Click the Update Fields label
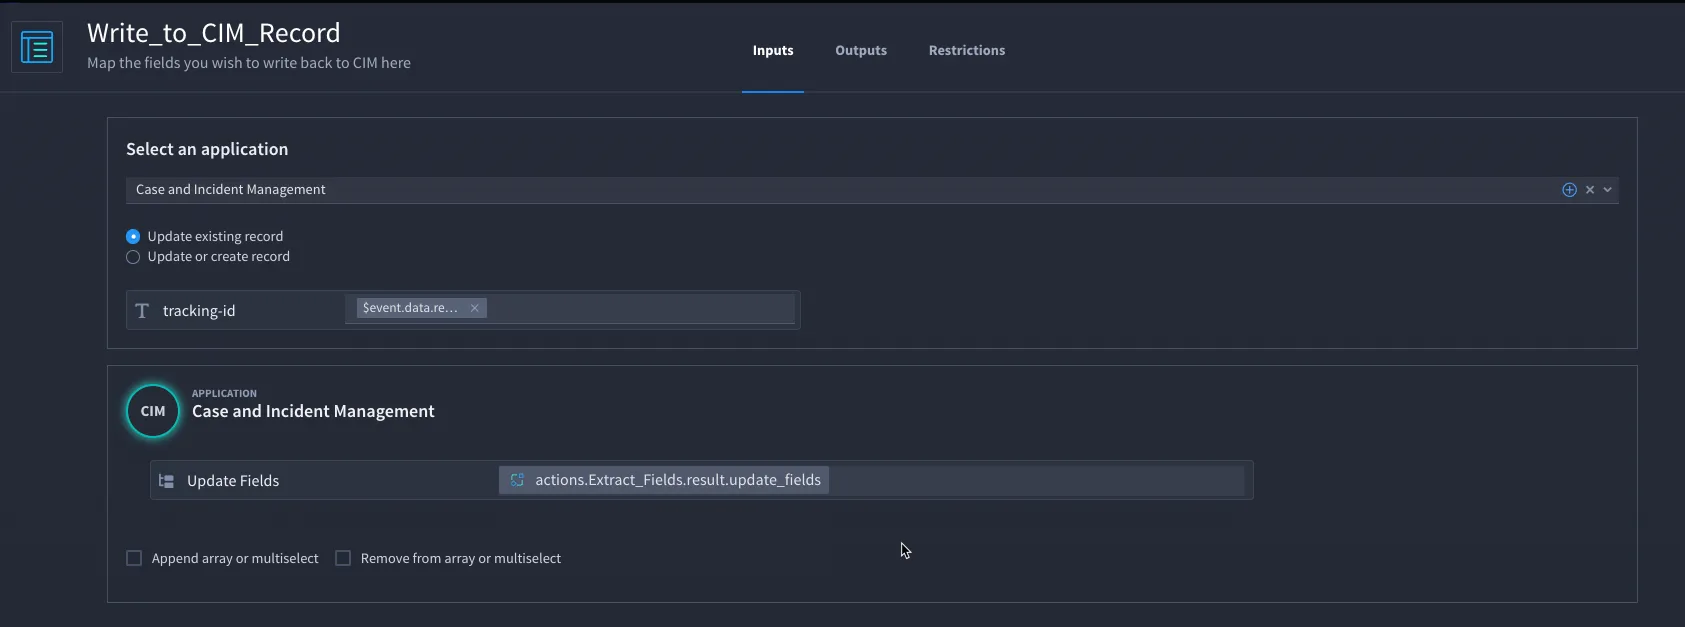The width and height of the screenshot is (1685, 627). [x=233, y=481]
